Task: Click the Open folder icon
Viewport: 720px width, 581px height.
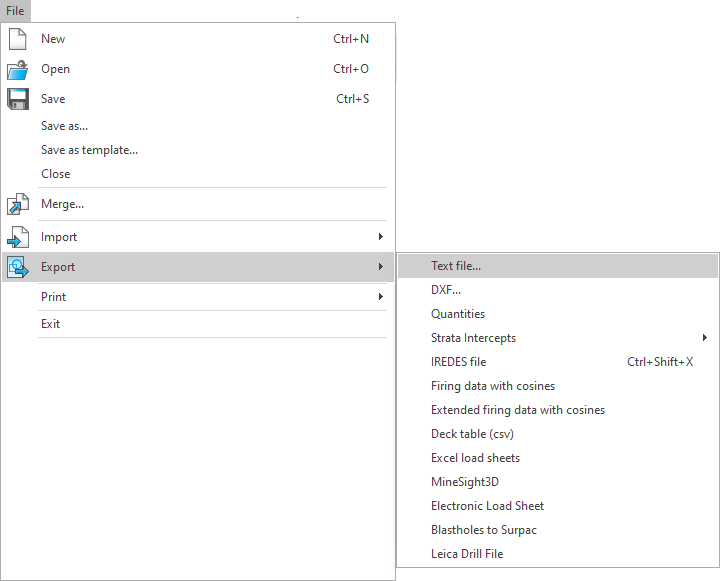Action: pos(17,69)
